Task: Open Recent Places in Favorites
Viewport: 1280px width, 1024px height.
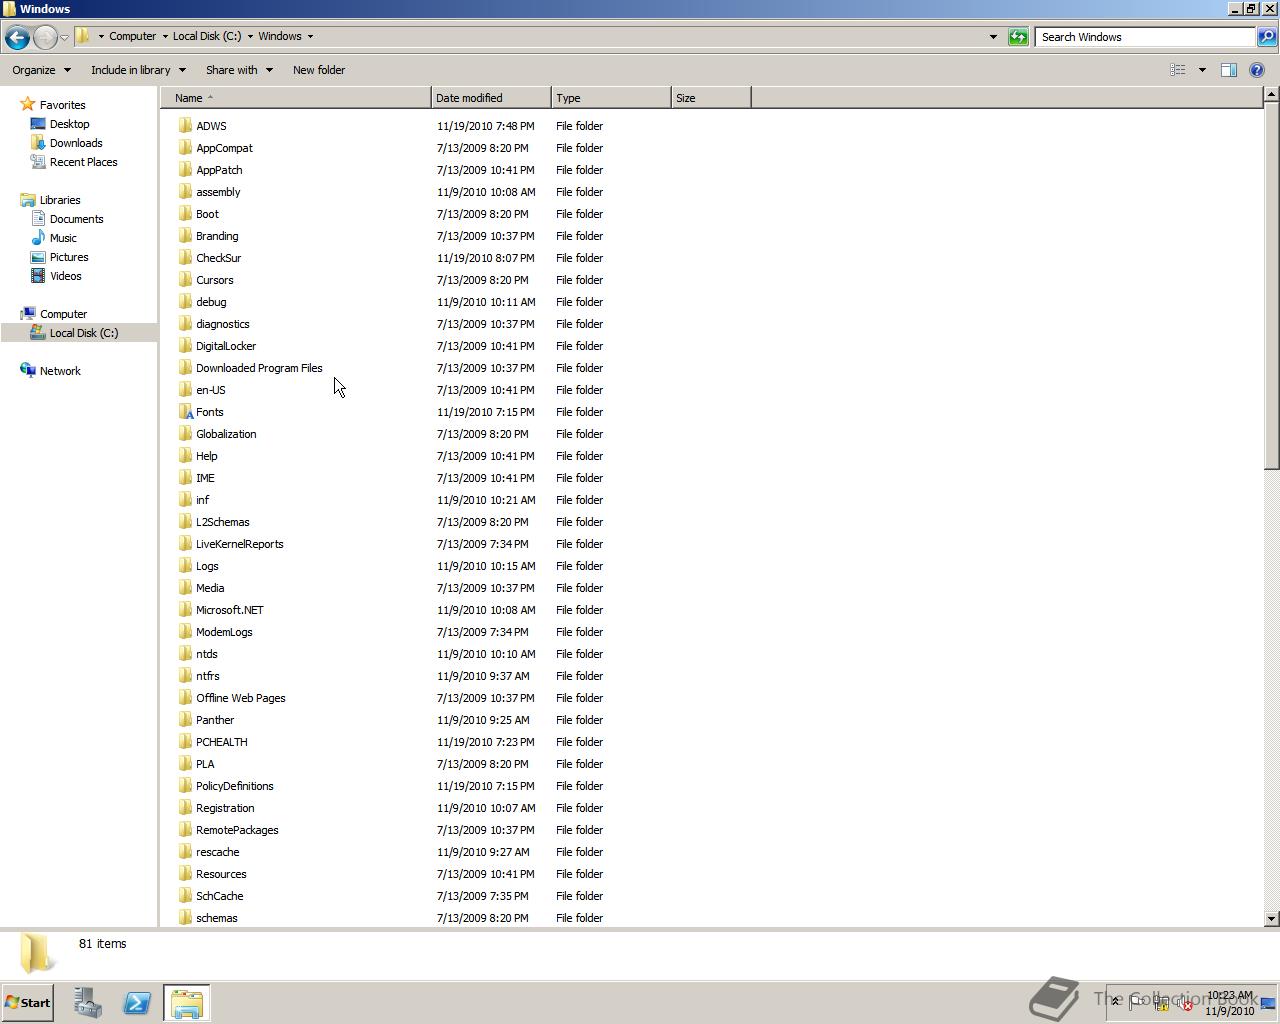Action: point(83,162)
